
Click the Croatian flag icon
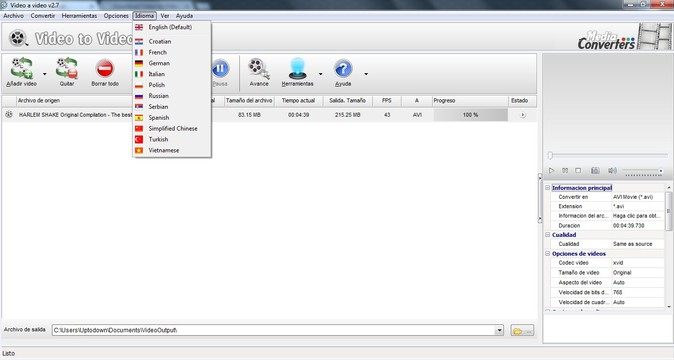(x=139, y=42)
